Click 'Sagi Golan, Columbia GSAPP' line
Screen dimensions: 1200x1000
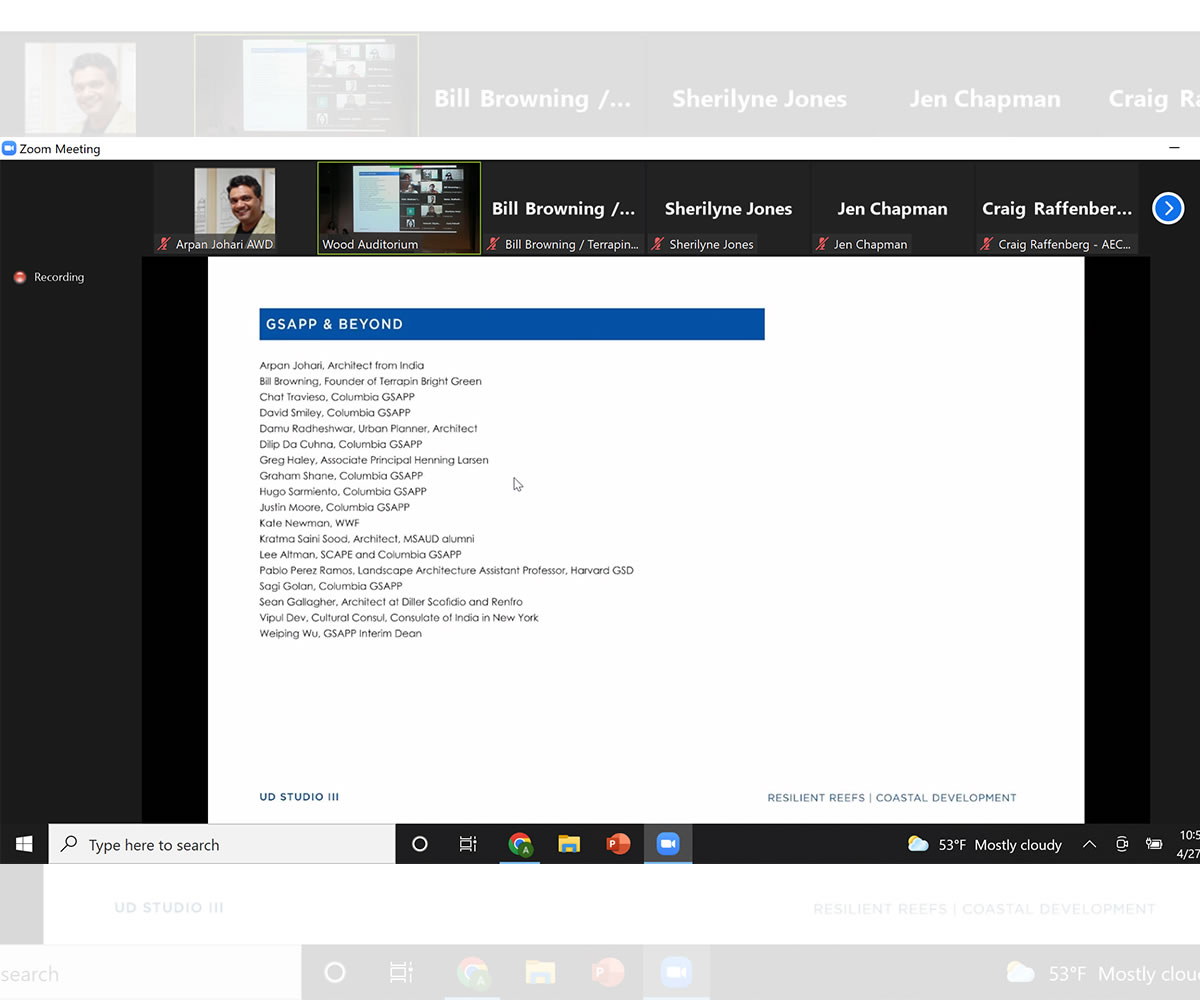click(x=331, y=586)
